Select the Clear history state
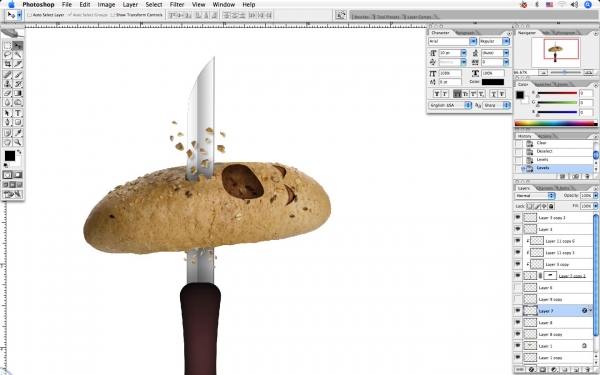600x375 pixels. 554,143
